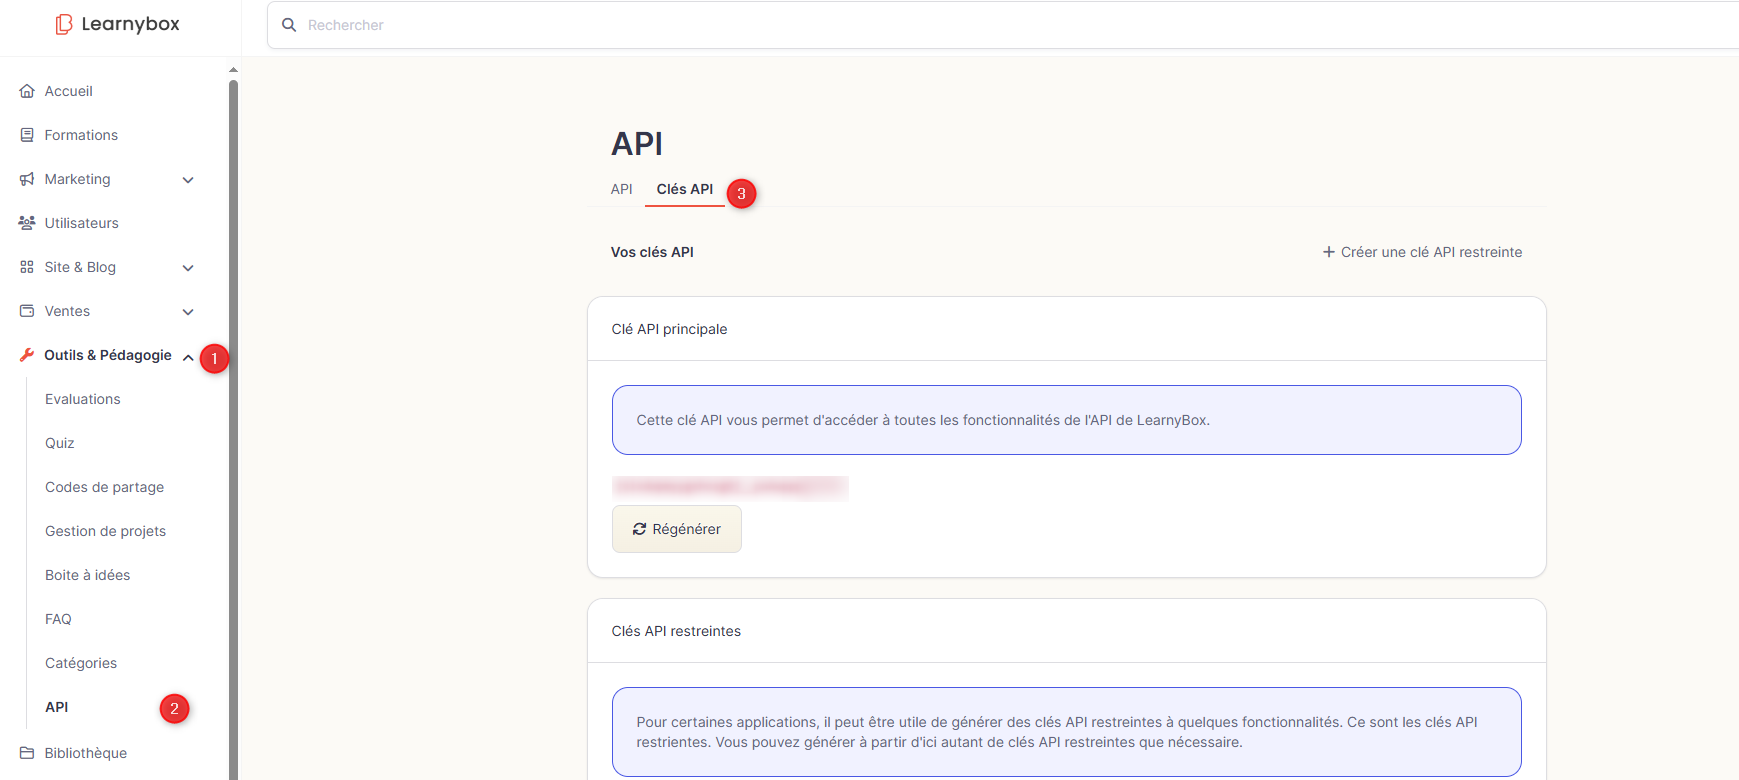Expand the Marketing submenu chevron
The width and height of the screenshot is (1739, 780).
click(x=188, y=180)
